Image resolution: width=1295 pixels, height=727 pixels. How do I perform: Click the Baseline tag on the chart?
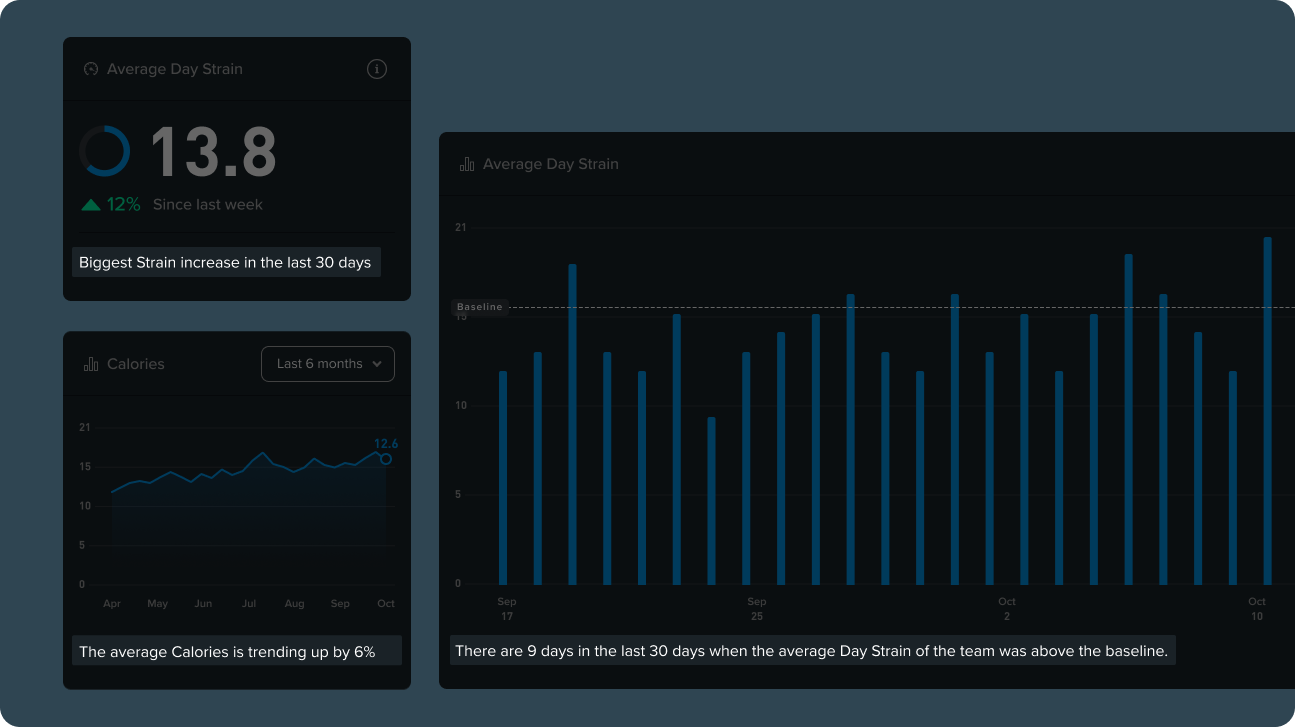tap(480, 307)
